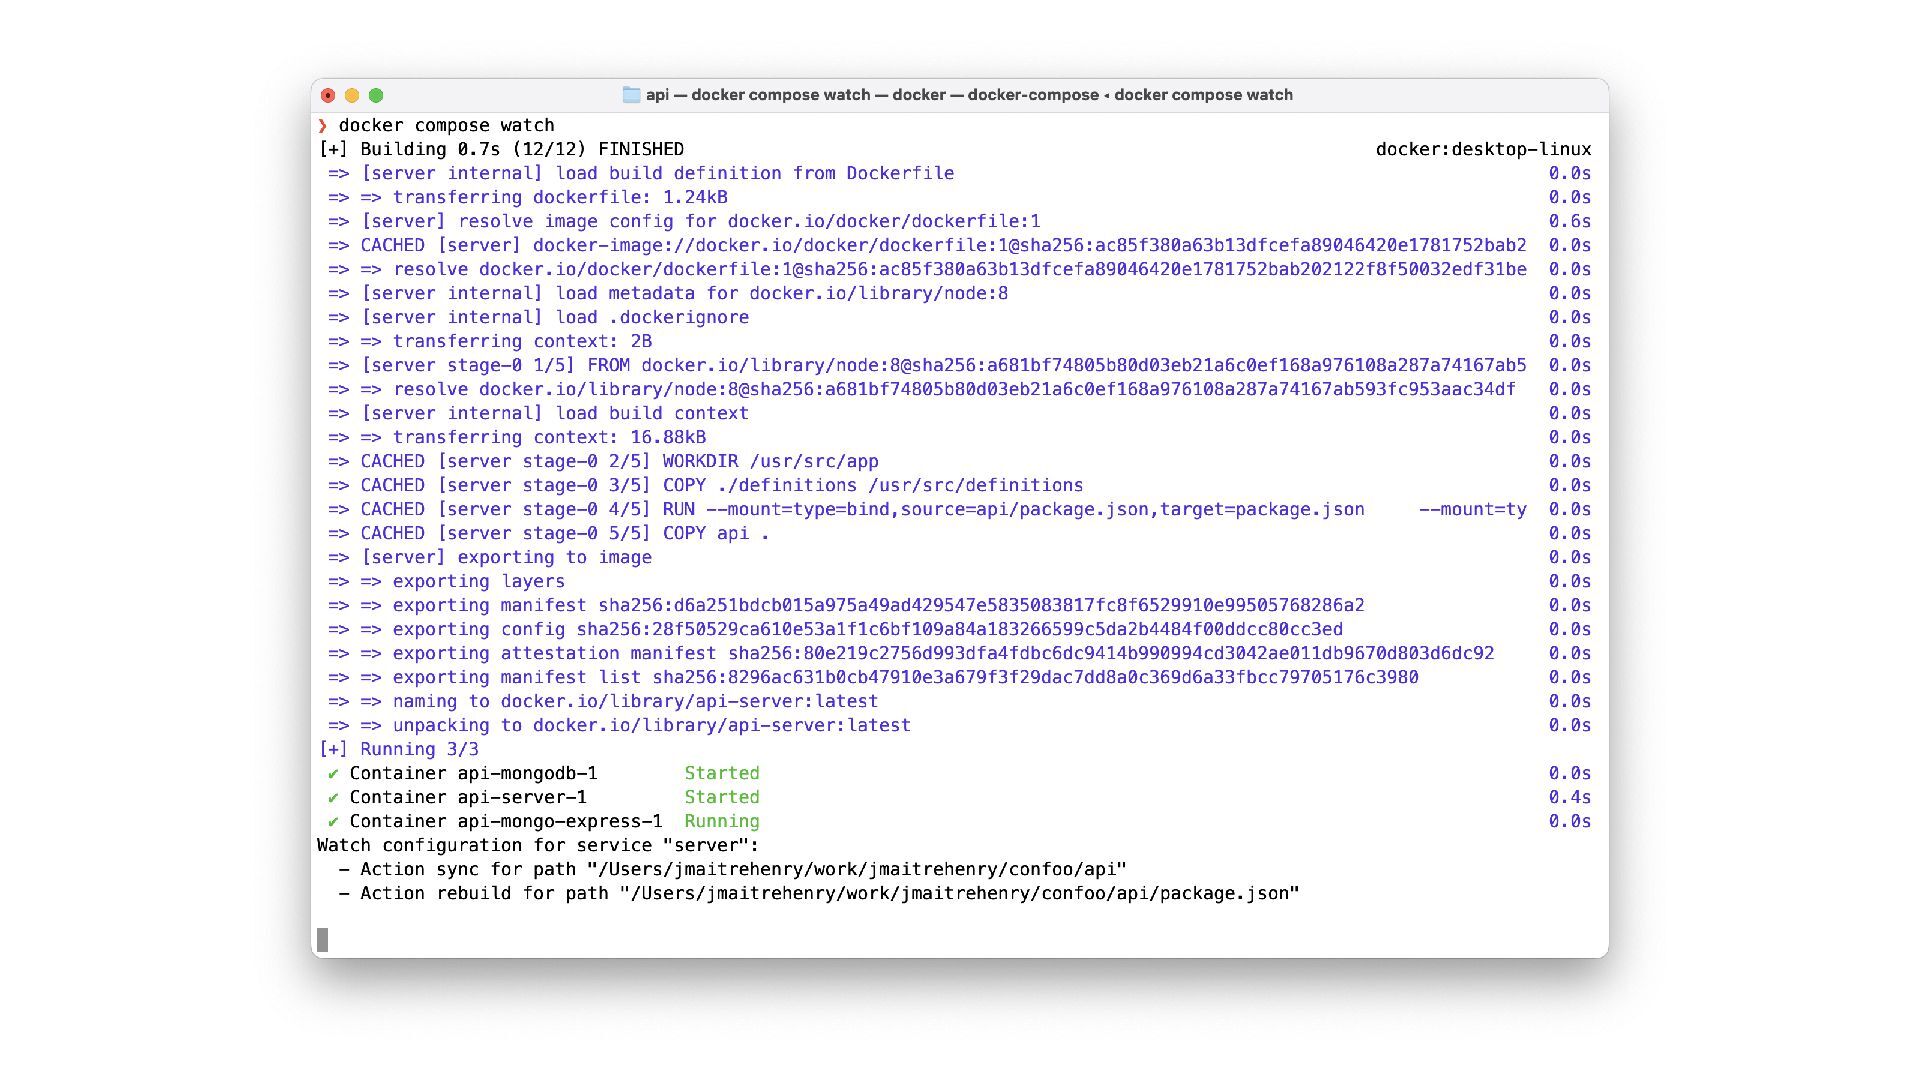Click the window title text 'api — docker compose watch'
Image resolution: width=1920 pixels, height=1080 pixels.
[x=758, y=95]
